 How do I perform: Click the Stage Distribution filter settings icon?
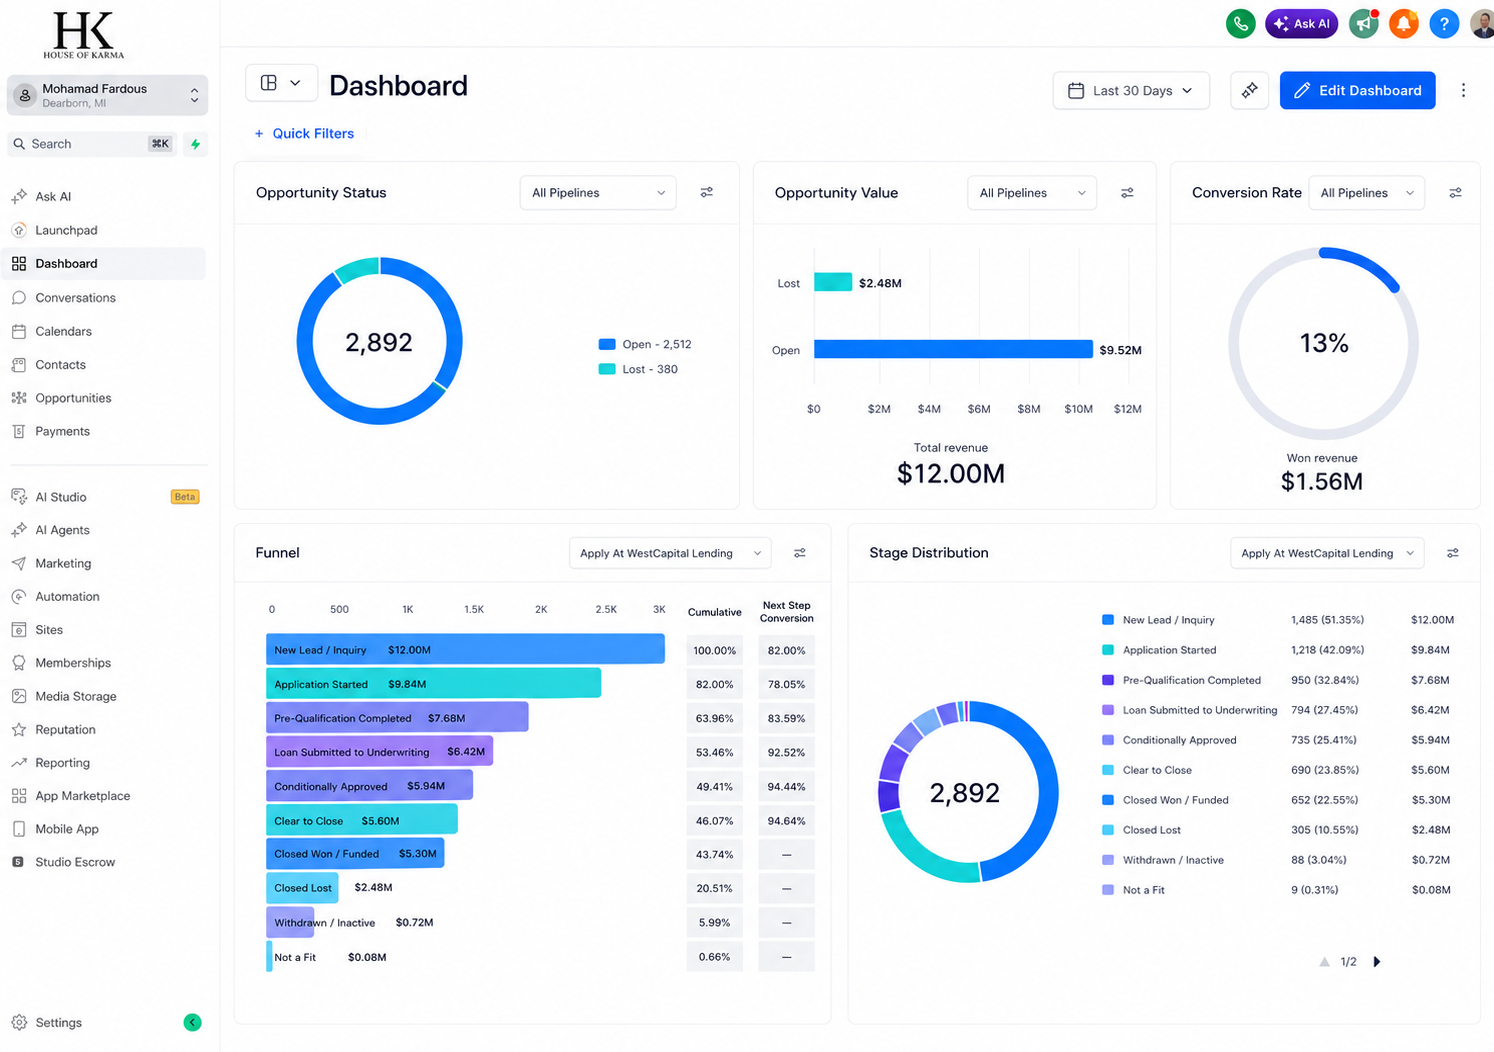[1453, 553]
